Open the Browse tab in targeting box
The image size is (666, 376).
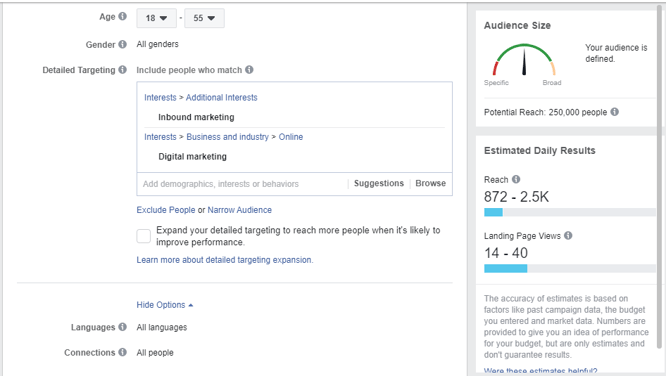pyautogui.click(x=430, y=183)
